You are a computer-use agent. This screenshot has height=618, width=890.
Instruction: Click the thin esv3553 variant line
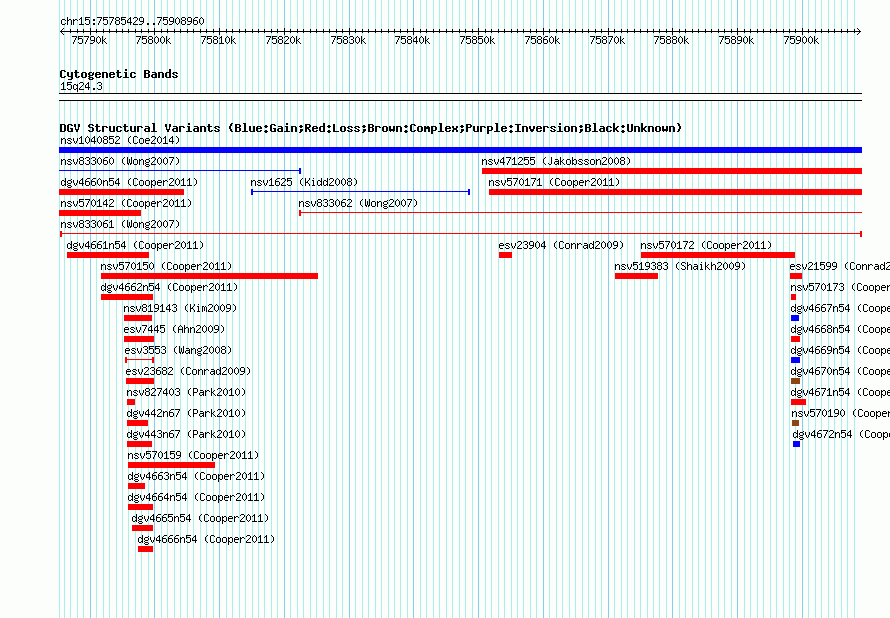pyautogui.click(x=140, y=360)
